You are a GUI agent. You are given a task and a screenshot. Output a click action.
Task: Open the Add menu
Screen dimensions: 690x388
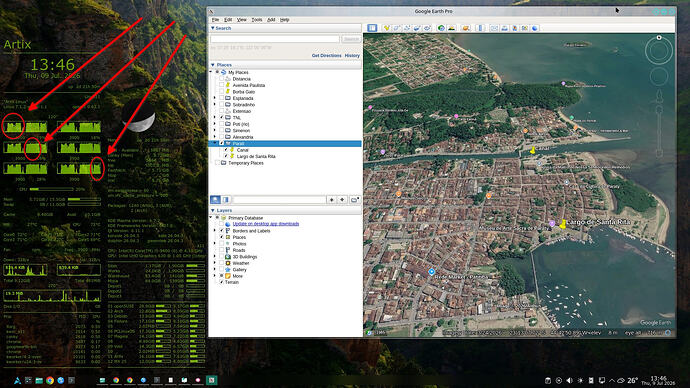click(271, 20)
